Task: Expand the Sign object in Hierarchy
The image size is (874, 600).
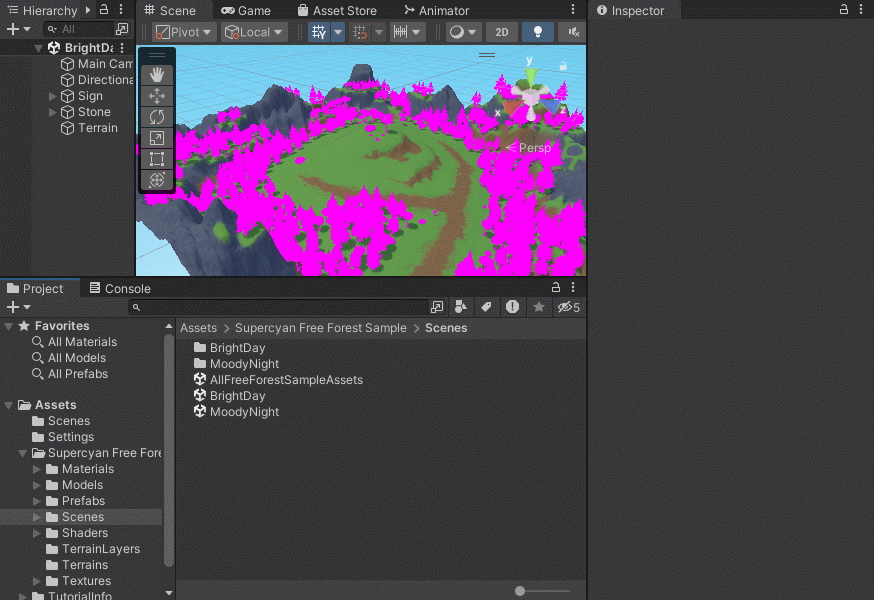Action: point(53,96)
